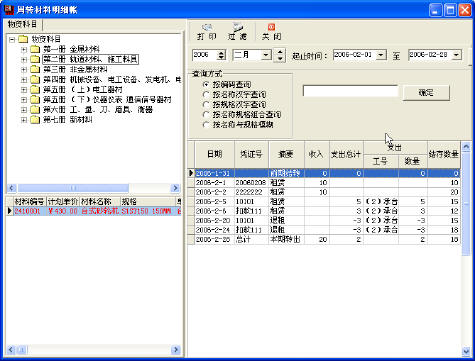Click the 打印 print toolbar icon

[207, 28]
